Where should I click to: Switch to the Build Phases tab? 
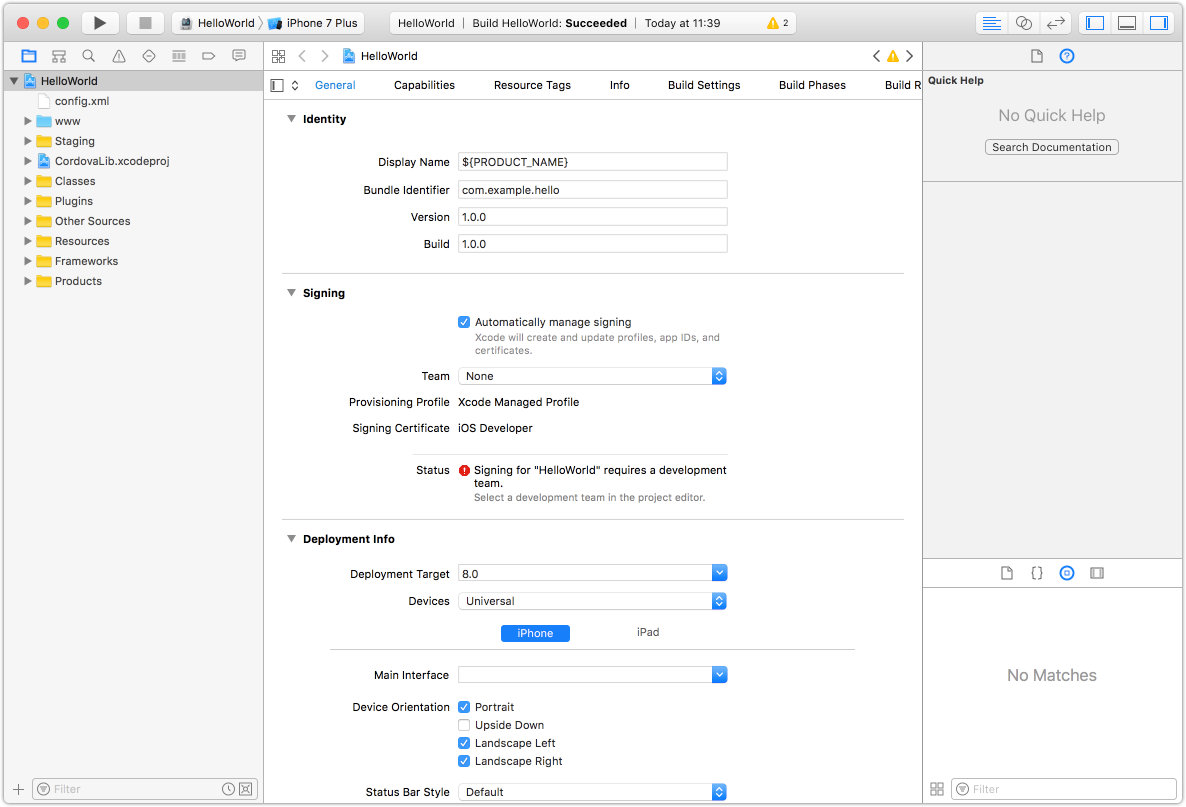[812, 85]
